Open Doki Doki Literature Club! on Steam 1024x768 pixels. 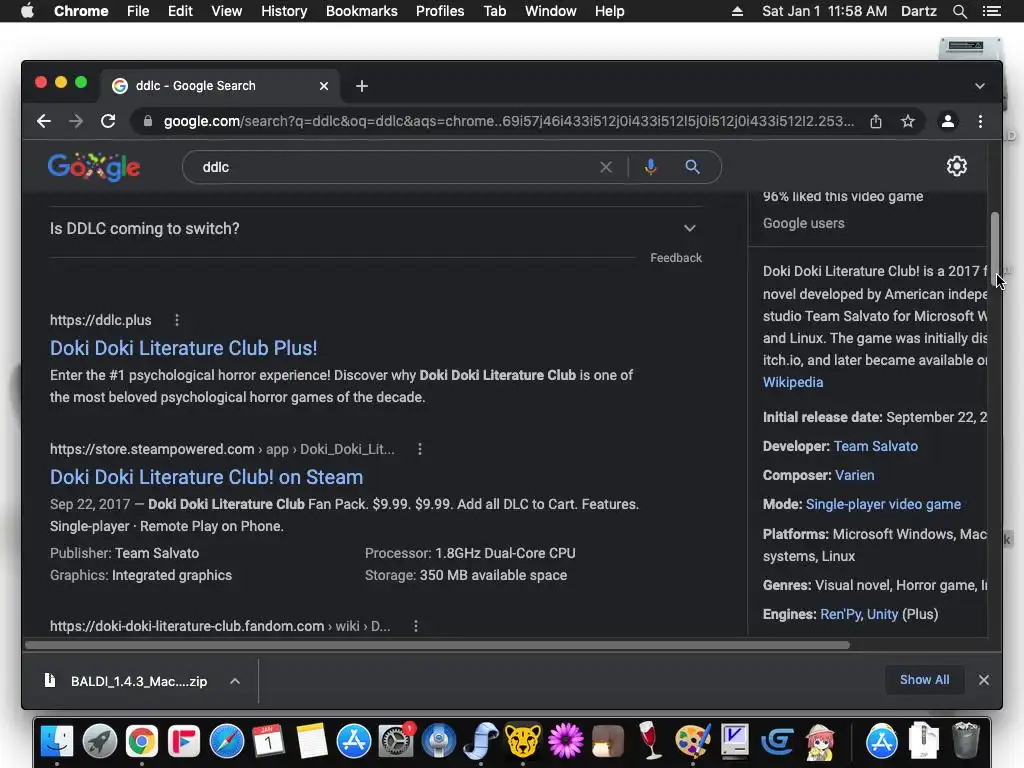206,477
